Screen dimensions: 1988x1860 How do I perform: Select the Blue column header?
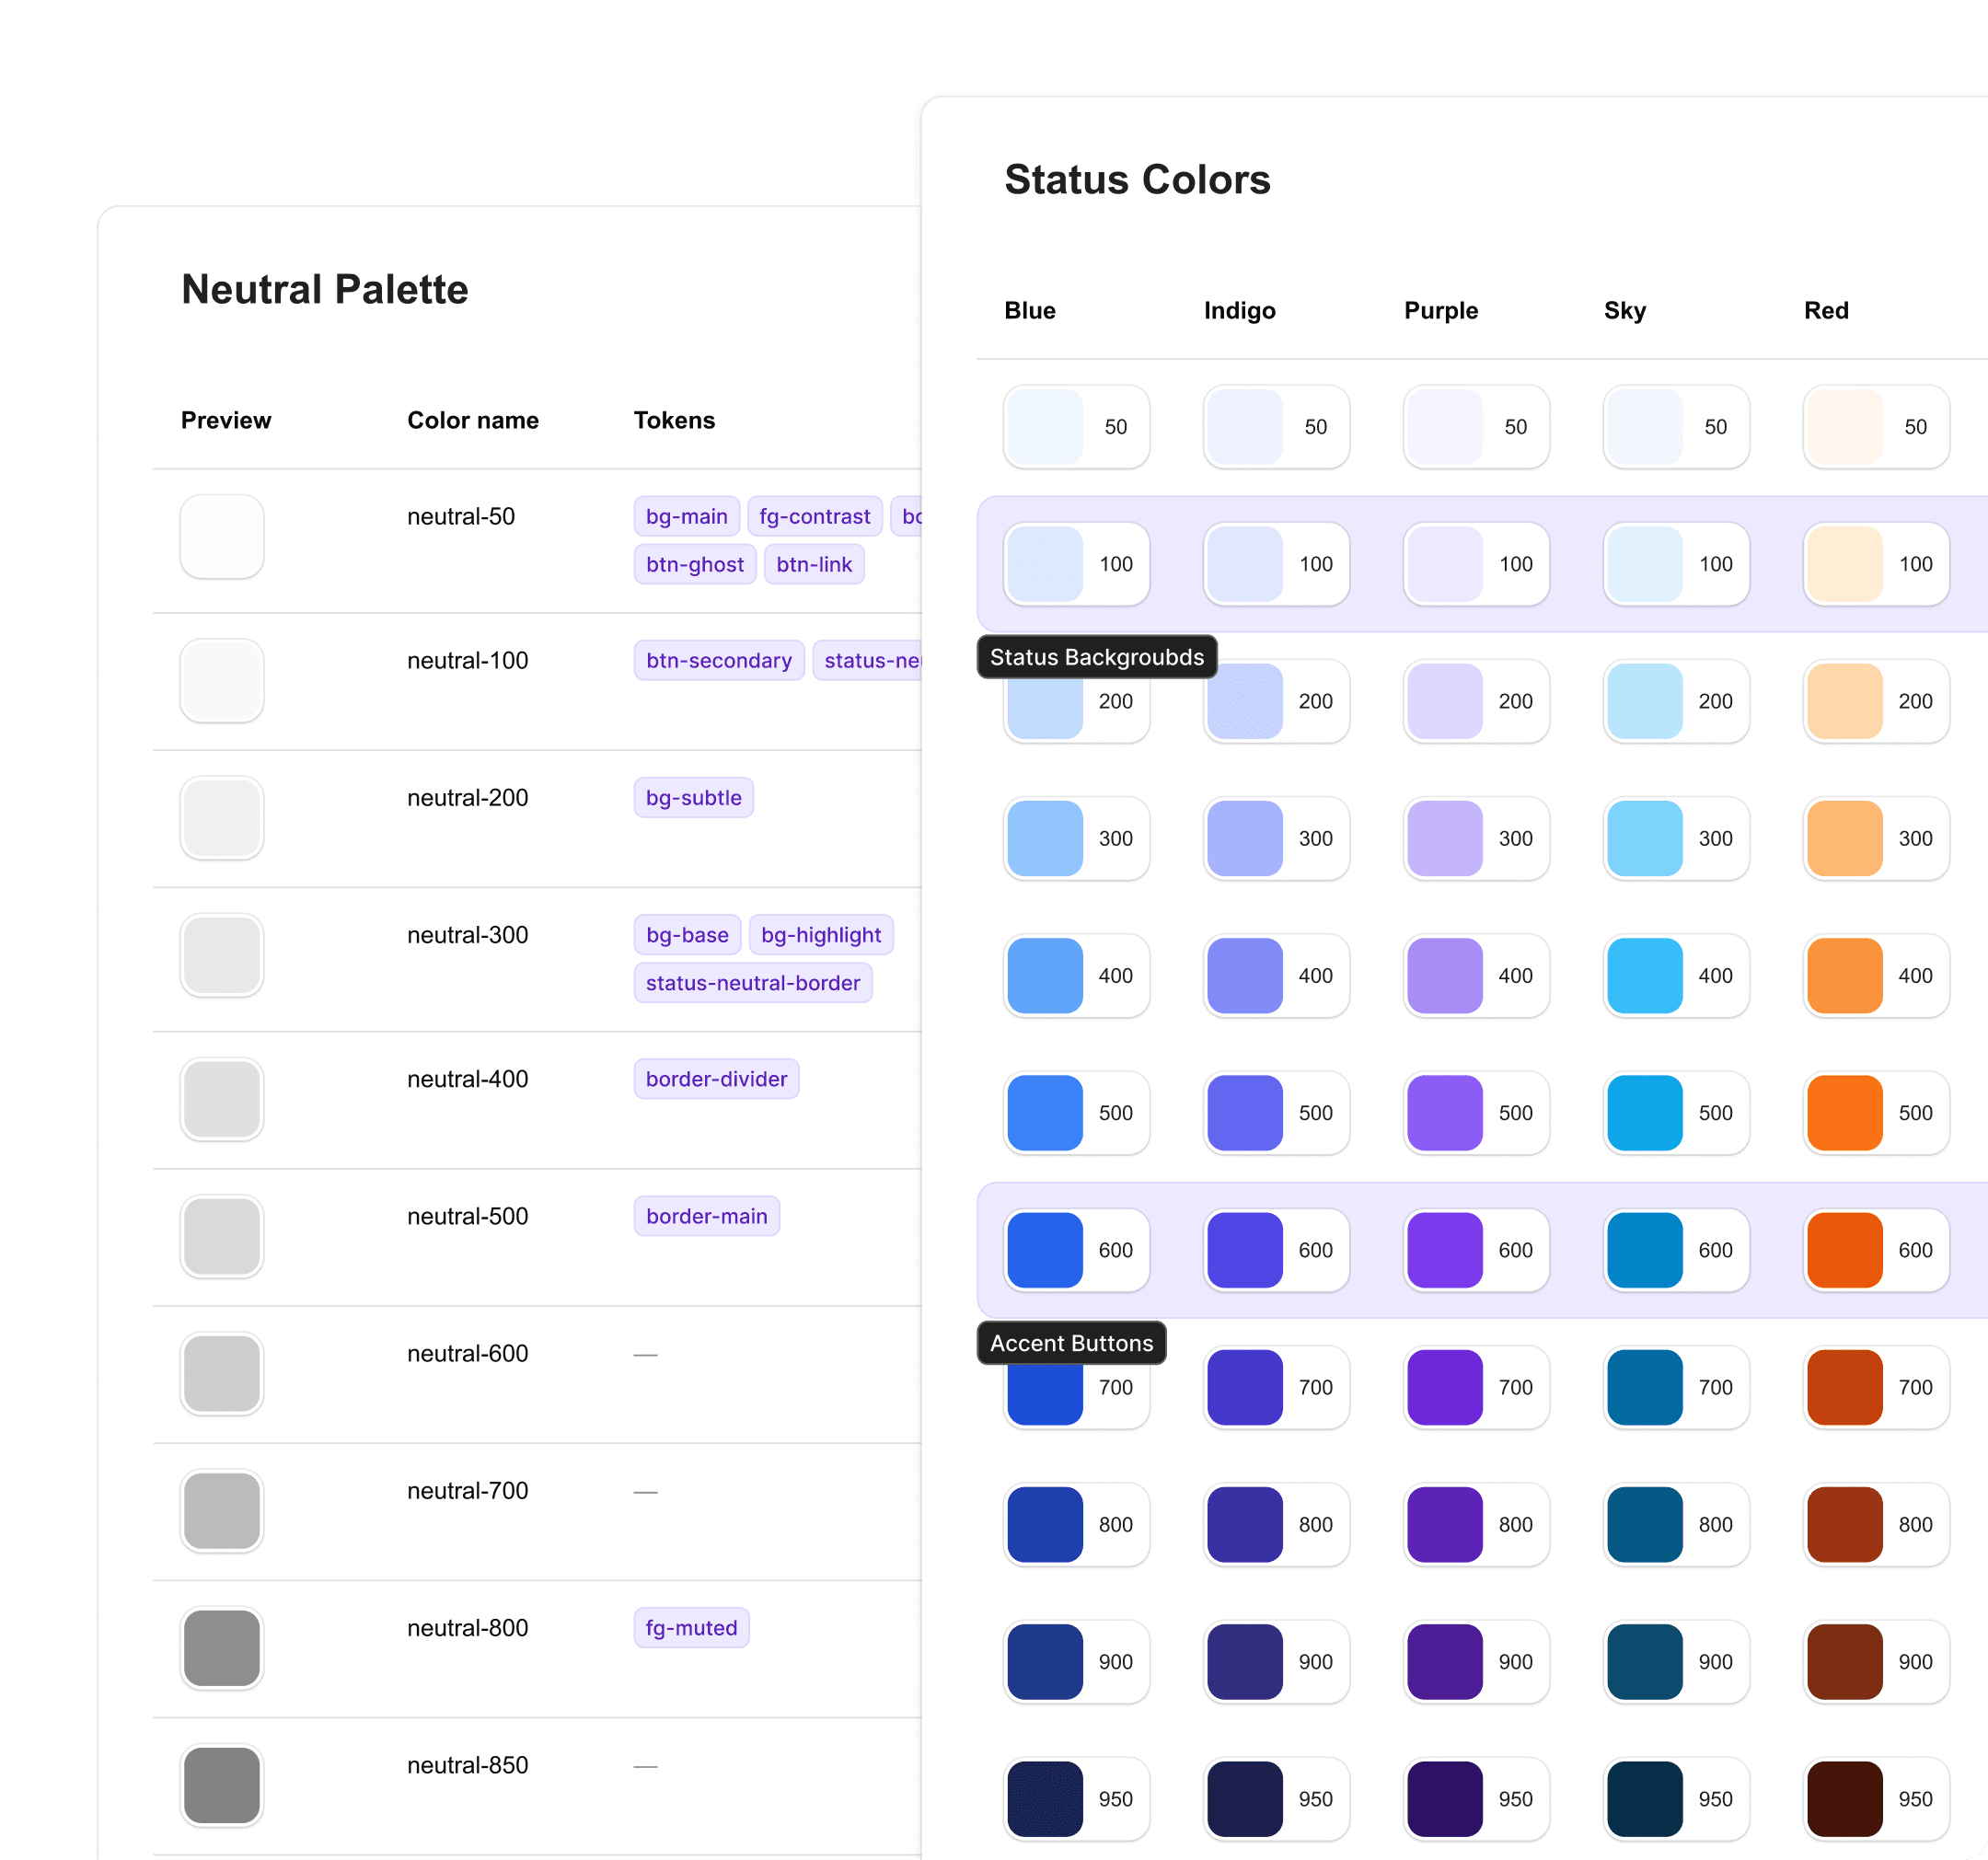(x=1029, y=310)
